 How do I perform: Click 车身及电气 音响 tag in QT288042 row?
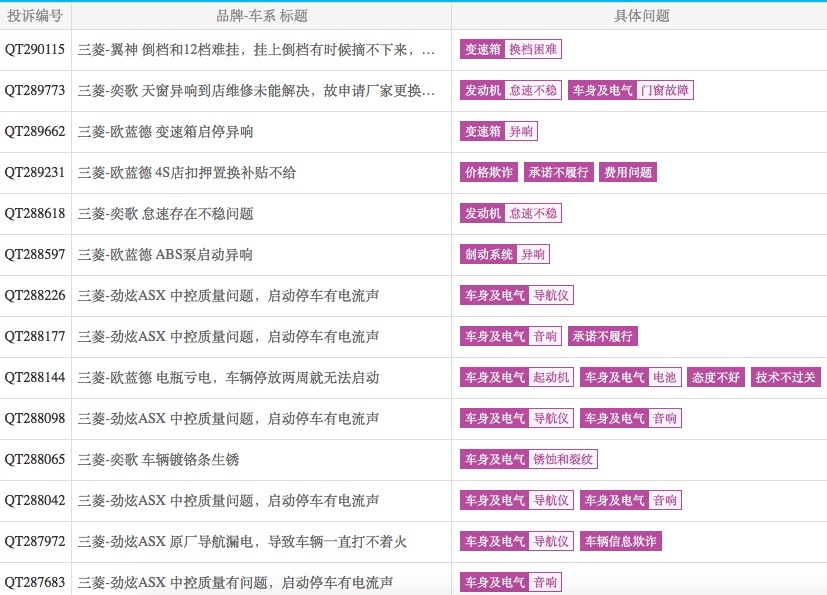pyautogui.click(x=631, y=500)
